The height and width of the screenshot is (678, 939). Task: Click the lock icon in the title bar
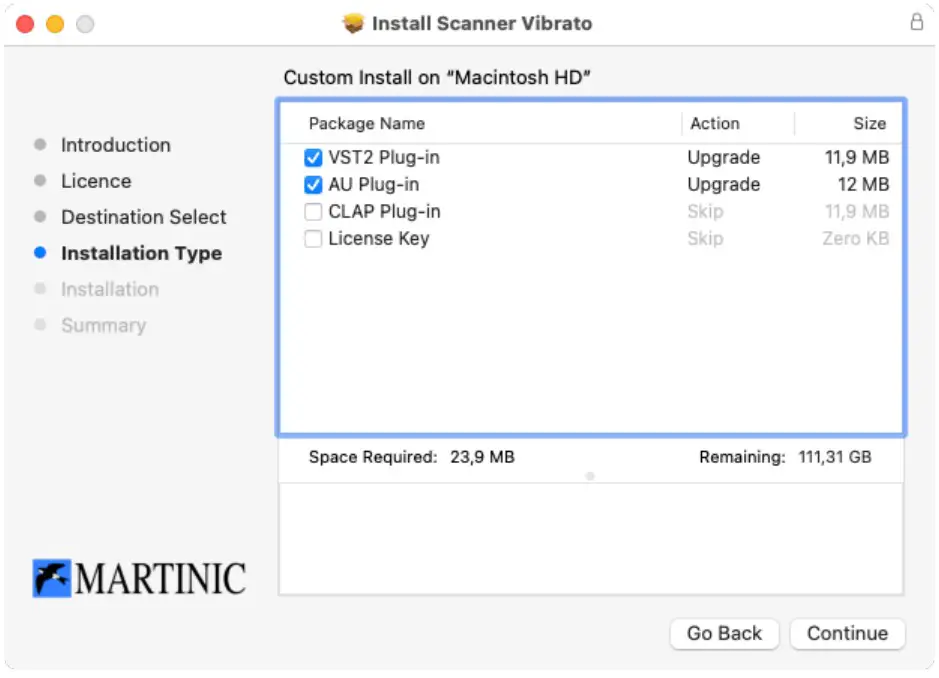917,23
